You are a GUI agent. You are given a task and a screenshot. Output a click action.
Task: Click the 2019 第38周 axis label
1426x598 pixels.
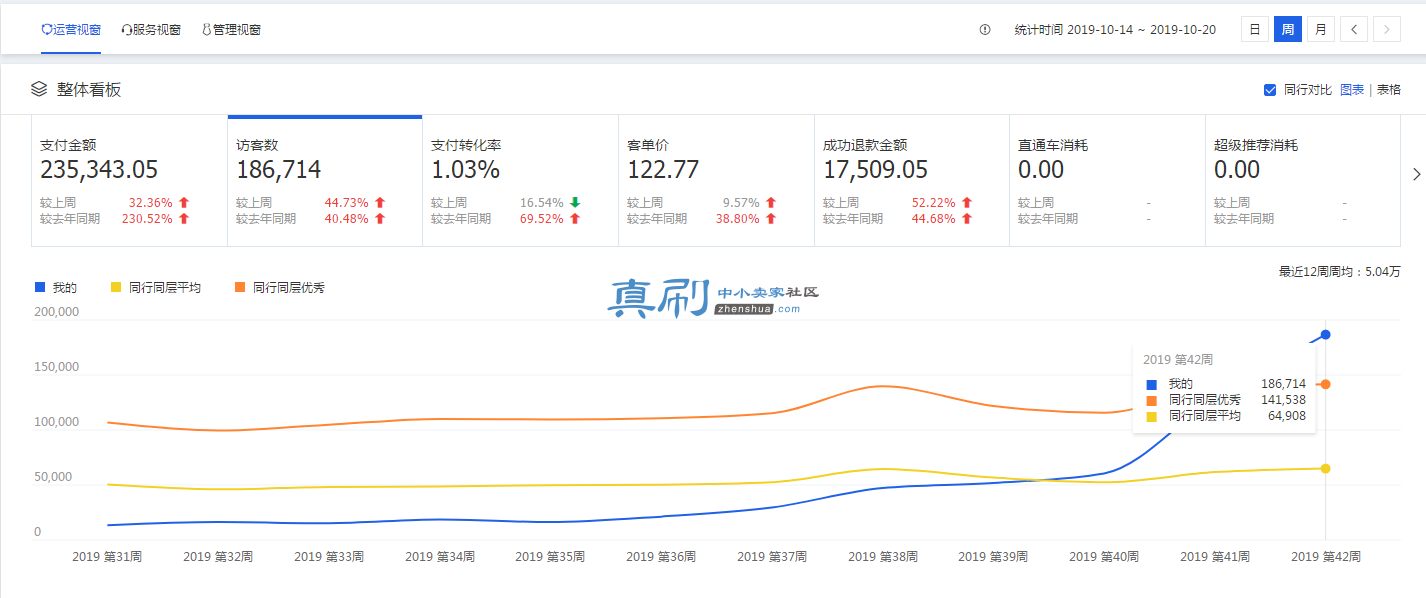(x=882, y=556)
